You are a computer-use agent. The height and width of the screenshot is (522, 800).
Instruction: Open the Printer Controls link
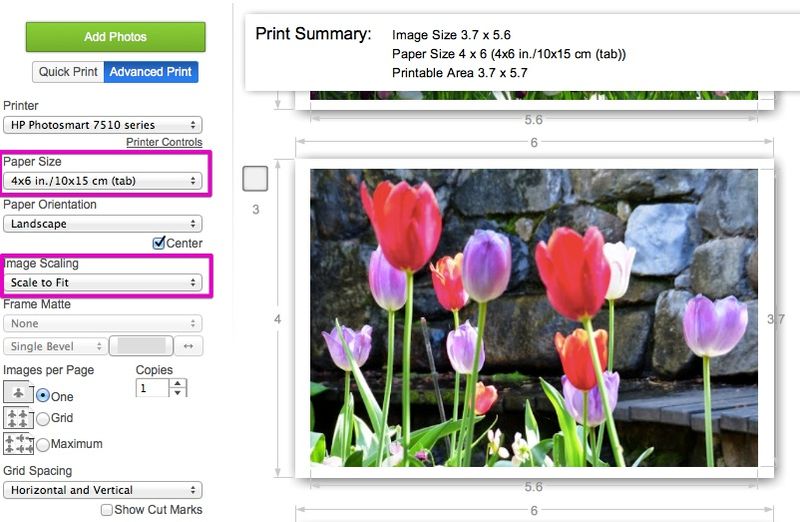(164, 142)
